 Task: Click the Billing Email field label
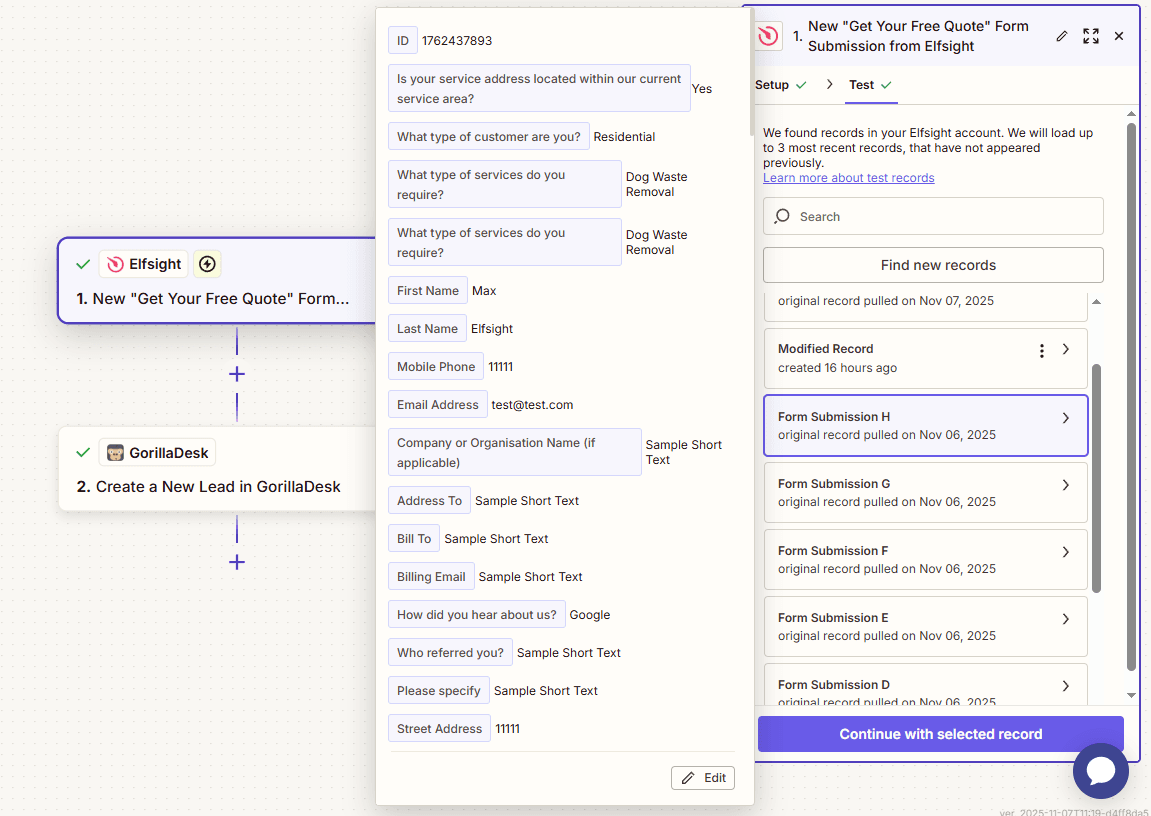(x=431, y=577)
